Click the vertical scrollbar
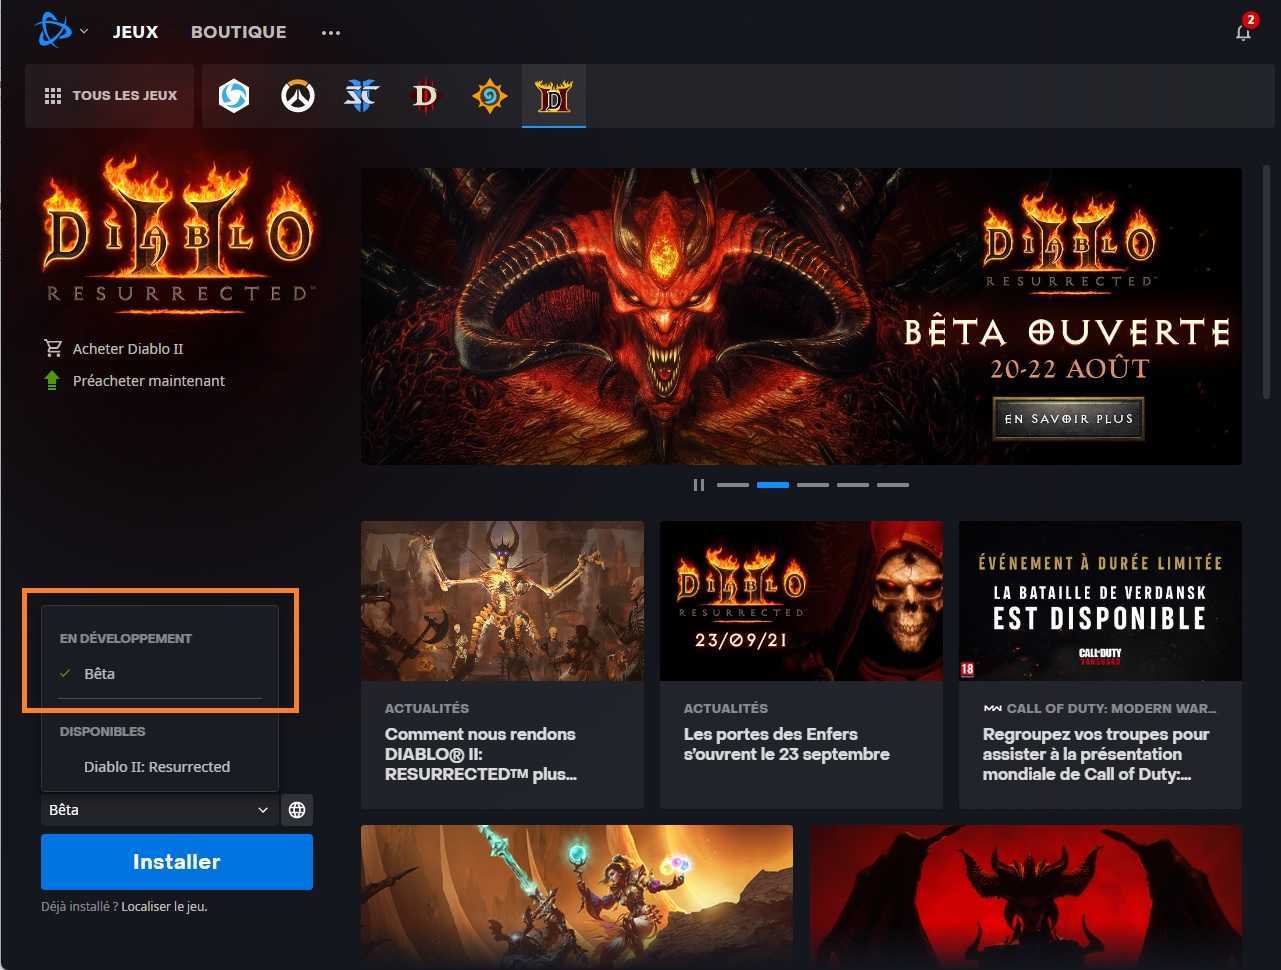The image size is (1281, 970). (1267, 283)
